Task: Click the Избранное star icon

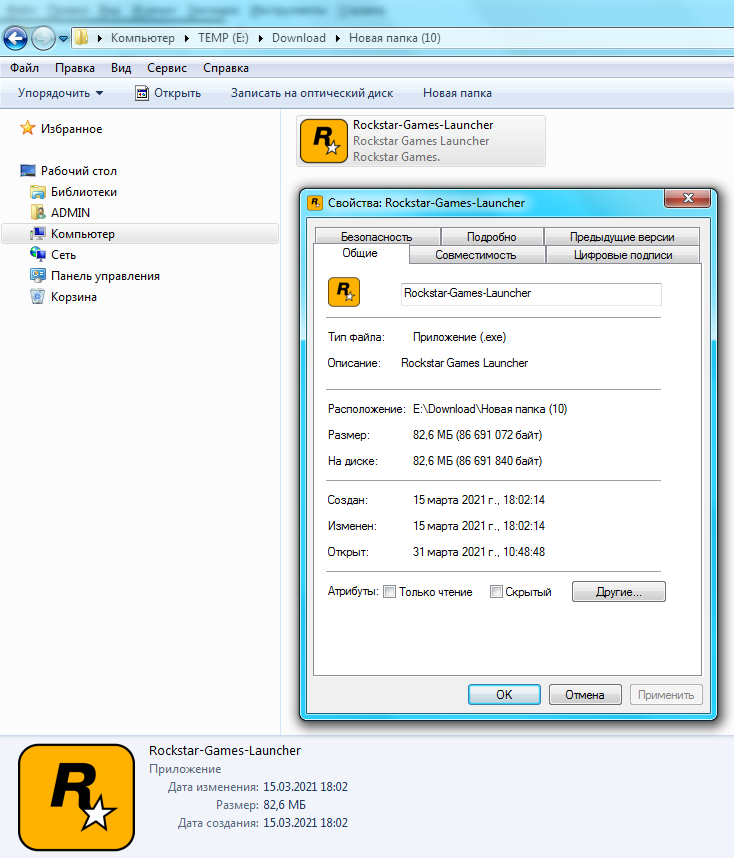Action: point(27,128)
